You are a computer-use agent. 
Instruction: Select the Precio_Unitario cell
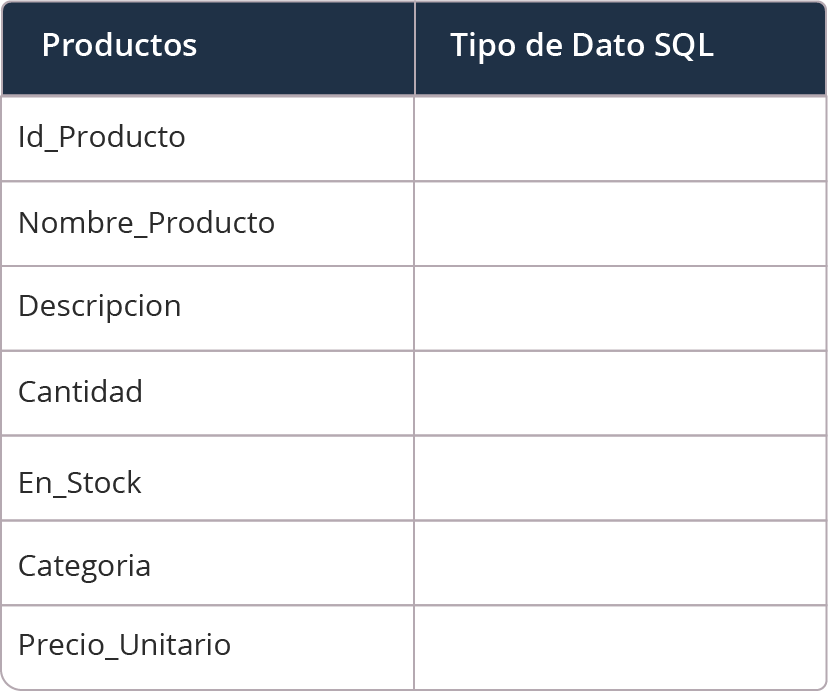pos(208,647)
